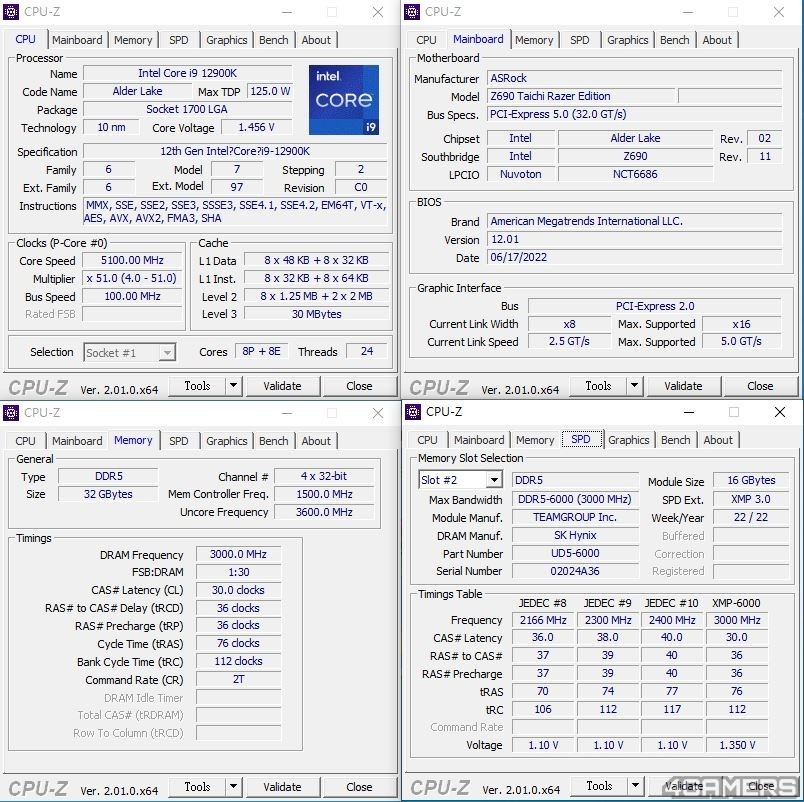
Task: Click the CPU-Z title bar icon in the Processor window
Action: (x=11, y=12)
